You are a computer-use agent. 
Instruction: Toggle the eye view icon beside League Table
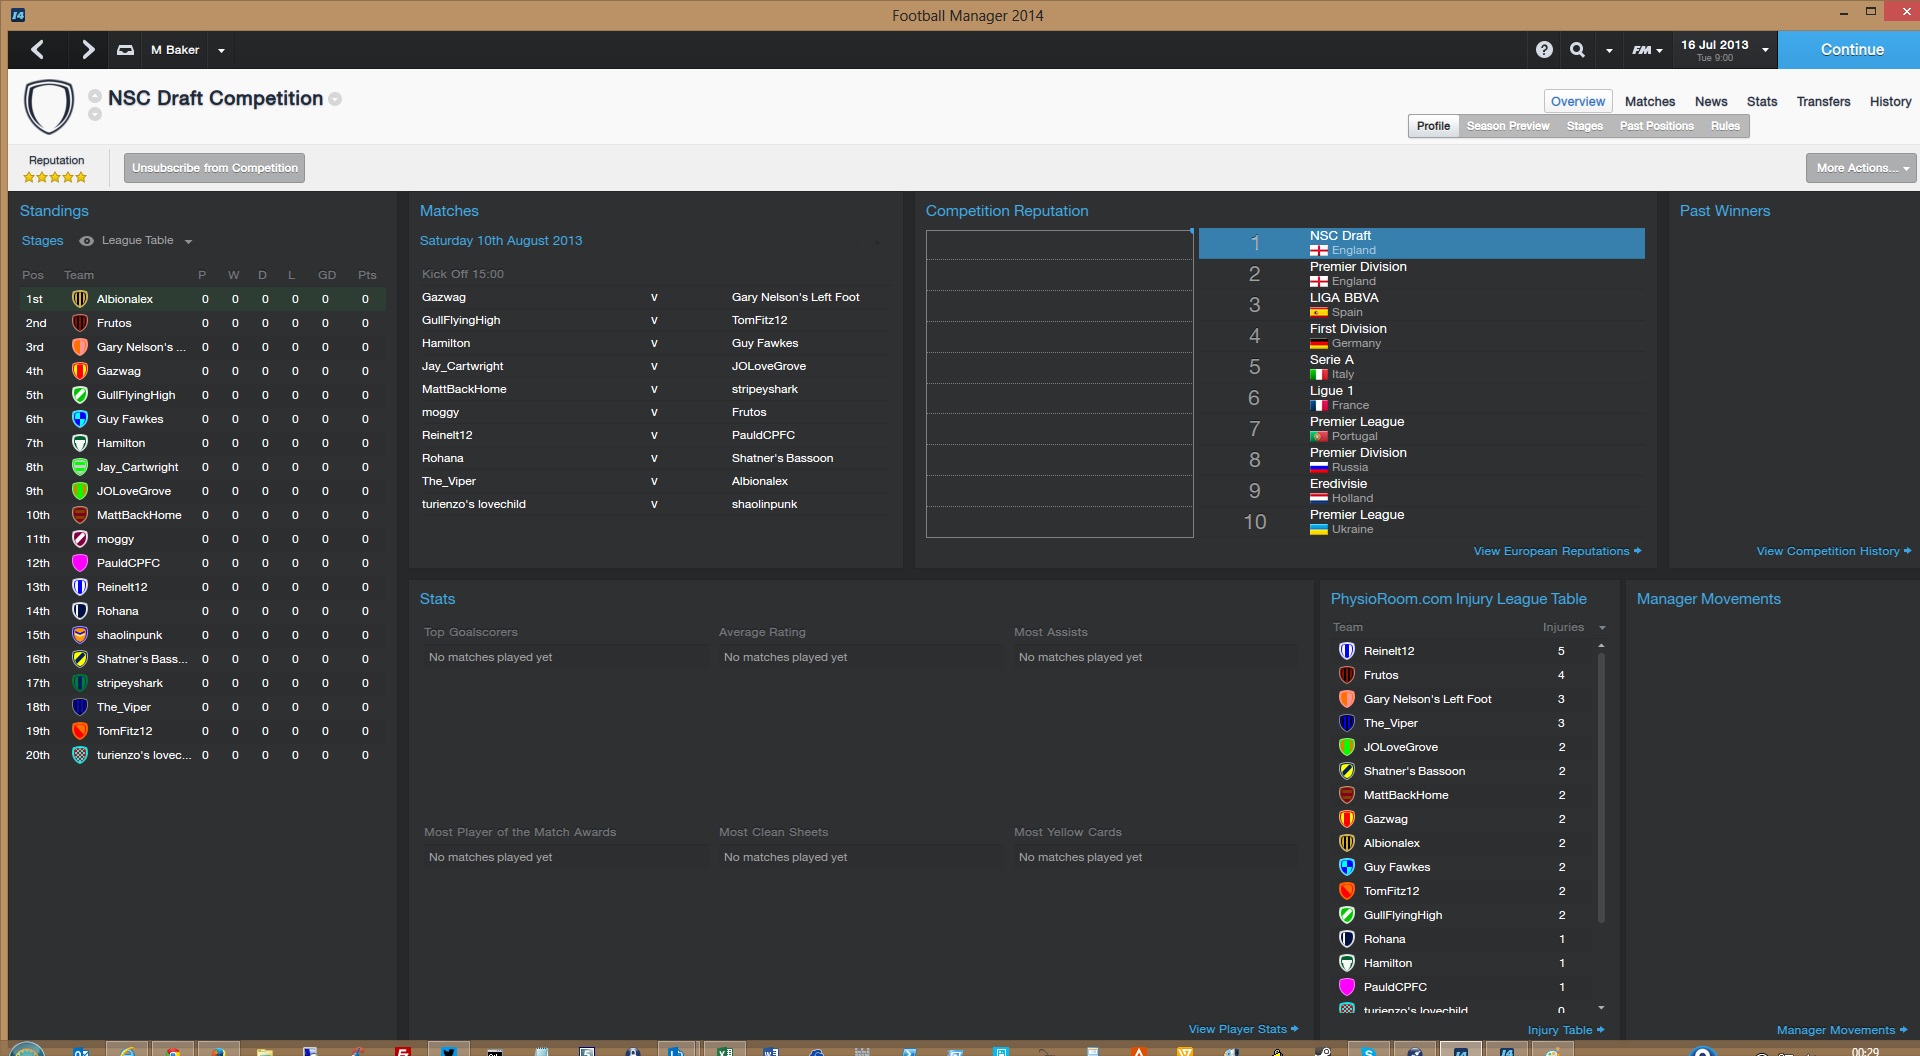click(x=87, y=241)
